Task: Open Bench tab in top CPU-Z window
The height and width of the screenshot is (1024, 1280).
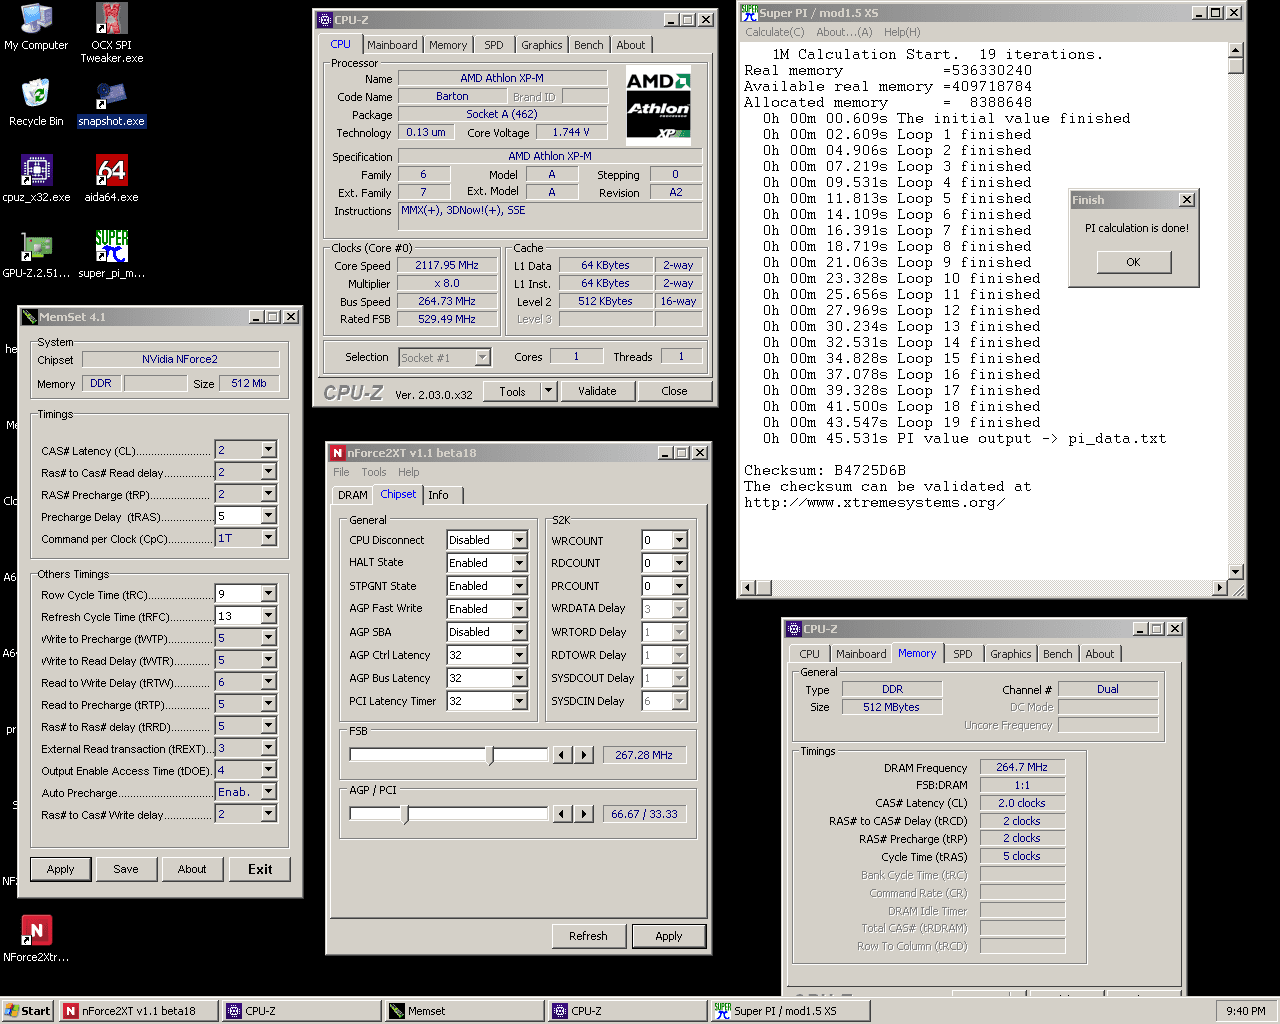Action: coord(589,45)
